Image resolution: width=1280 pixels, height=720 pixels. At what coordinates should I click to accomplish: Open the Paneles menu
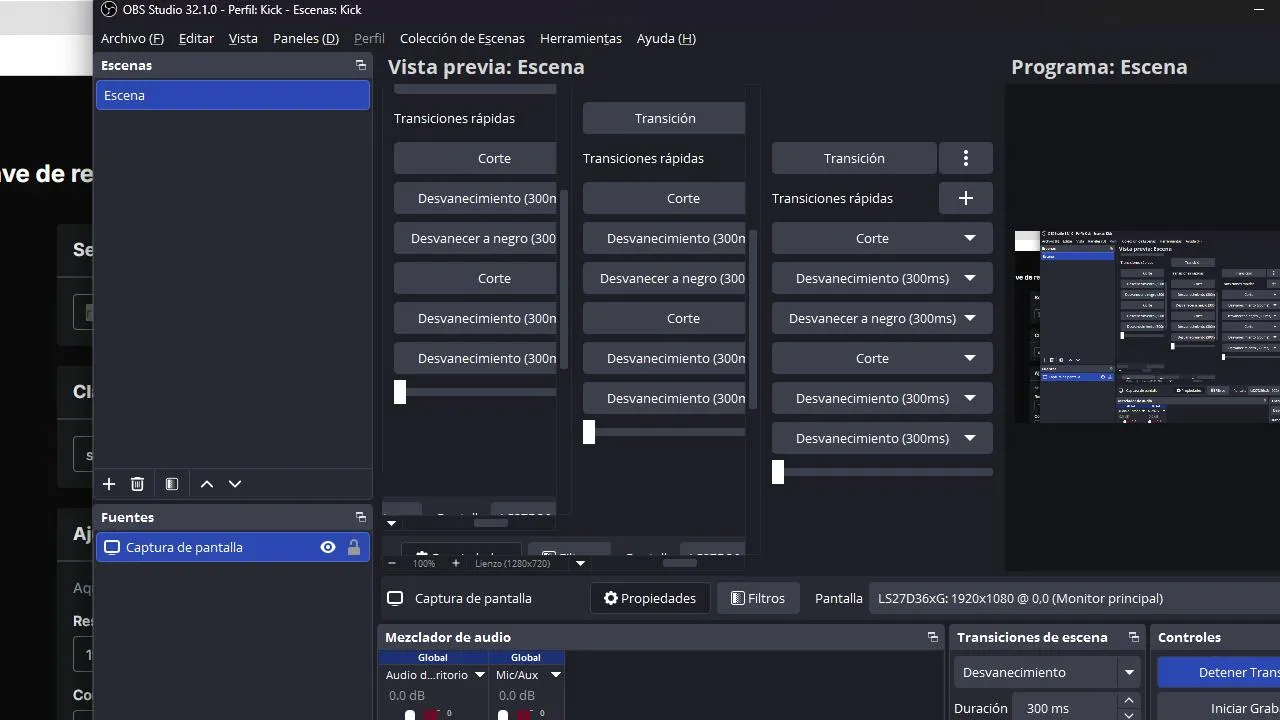click(306, 38)
